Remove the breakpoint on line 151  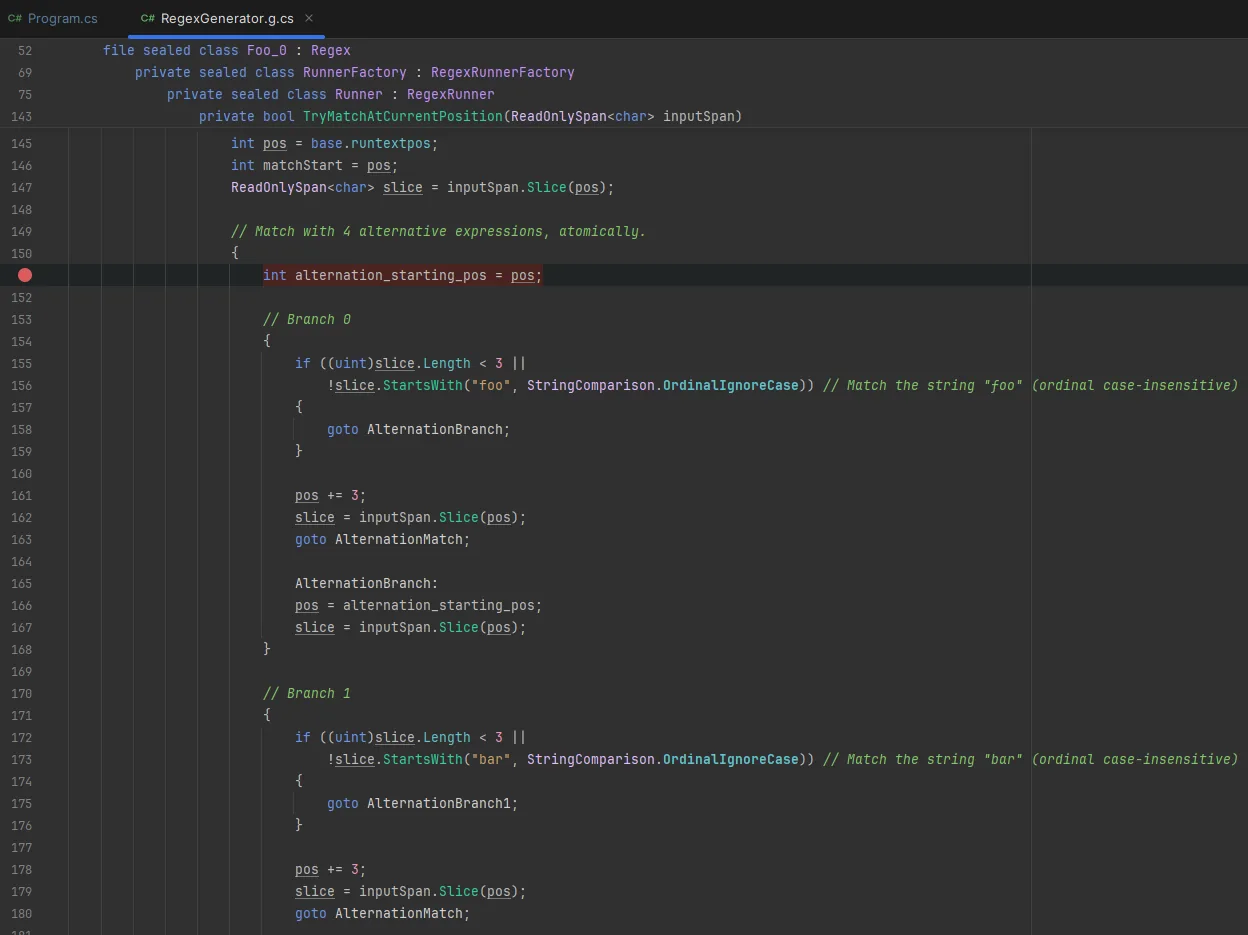[x=24, y=275]
